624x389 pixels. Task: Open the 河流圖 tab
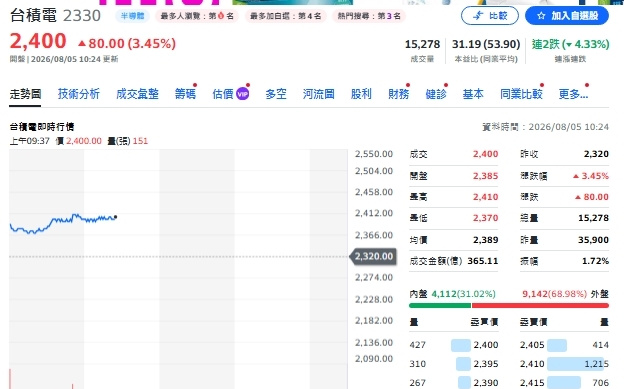pyautogui.click(x=318, y=94)
